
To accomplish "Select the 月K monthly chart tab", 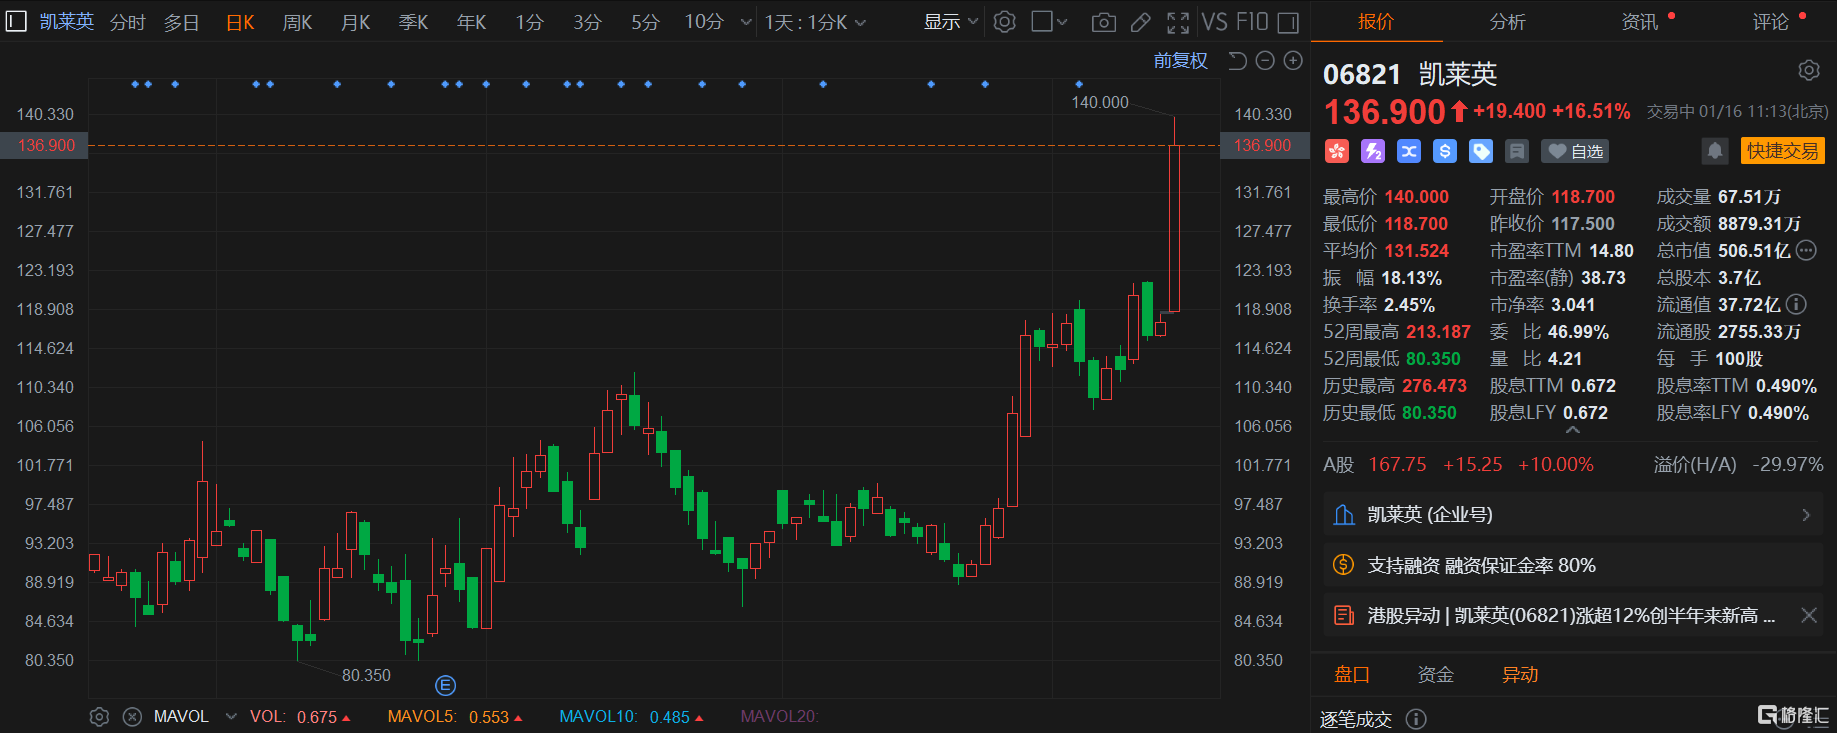I will click(355, 22).
